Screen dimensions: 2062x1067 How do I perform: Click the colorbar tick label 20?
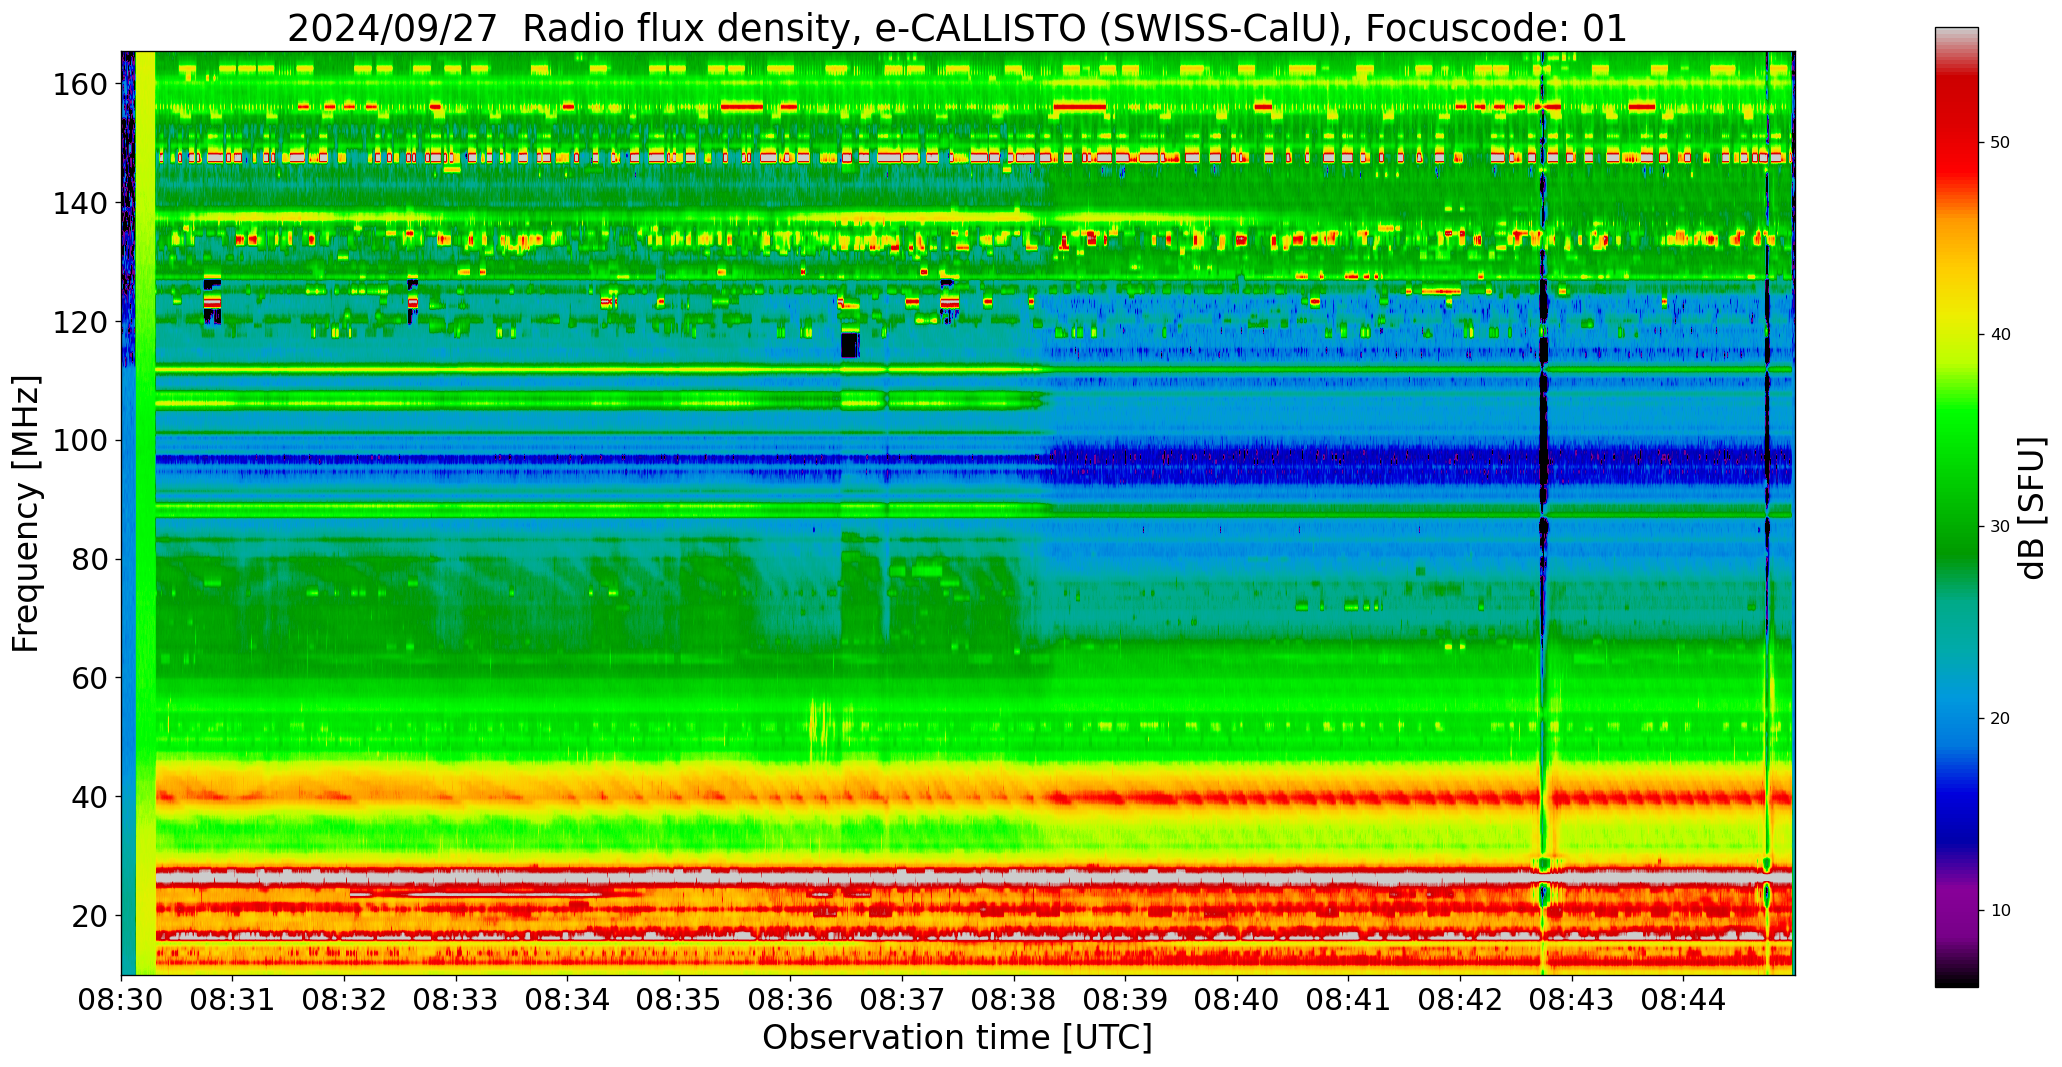tap(2000, 719)
